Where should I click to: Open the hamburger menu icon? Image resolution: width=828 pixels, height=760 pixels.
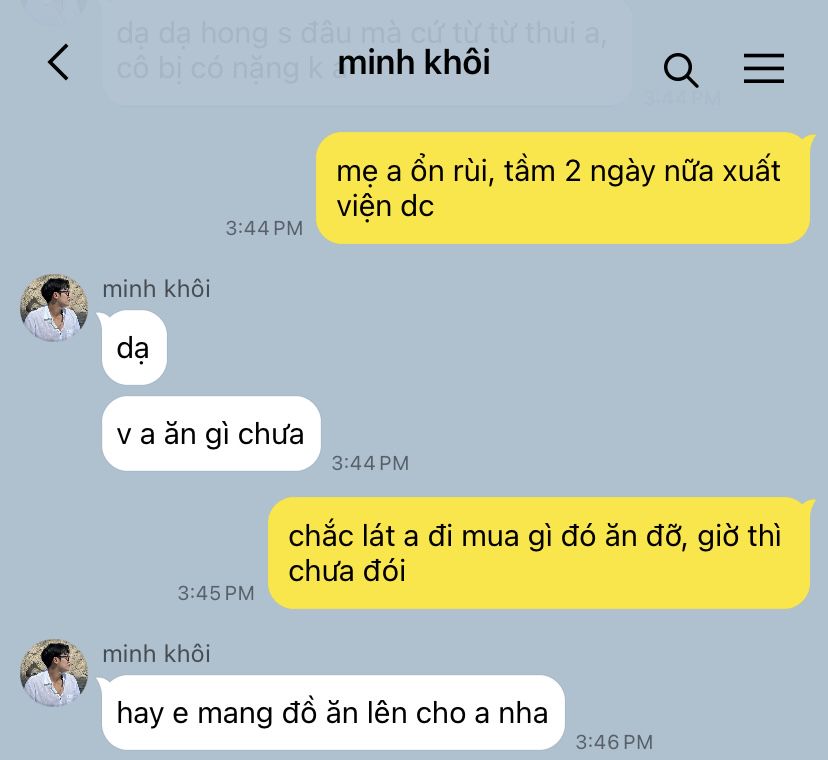coord(764,68)
